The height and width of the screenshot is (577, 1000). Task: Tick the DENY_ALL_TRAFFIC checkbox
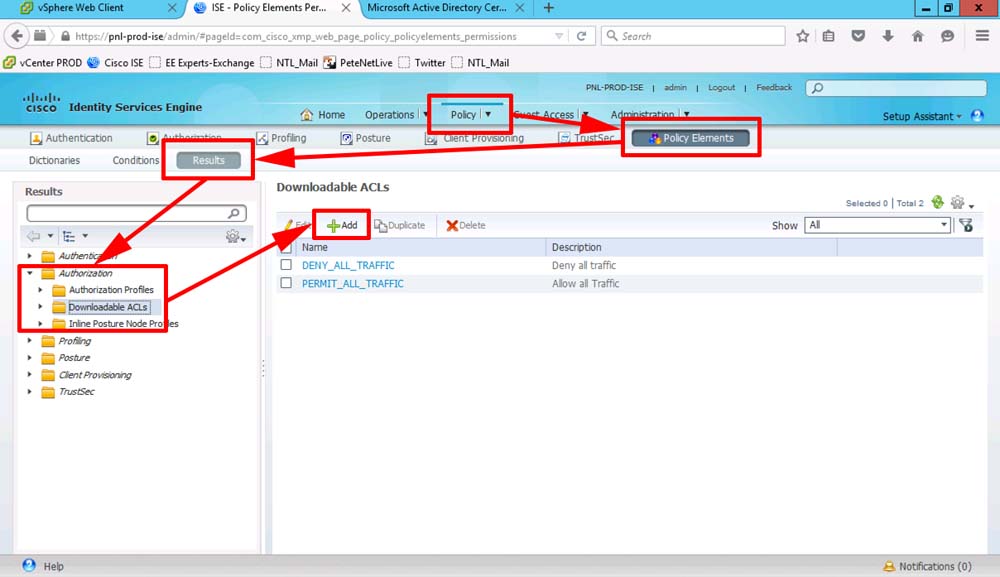tap(286, 265)
